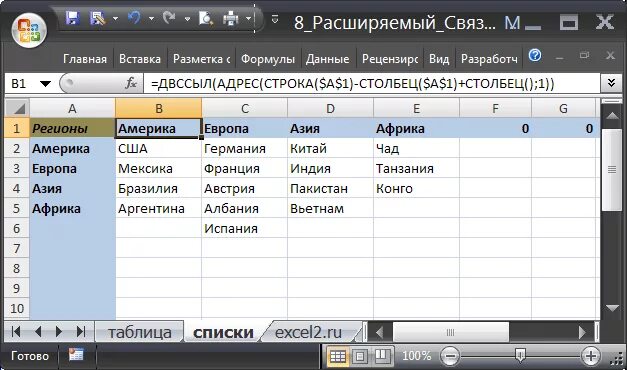Select column E header
Viewport: 627px width, 370px height.
(416, 108)
